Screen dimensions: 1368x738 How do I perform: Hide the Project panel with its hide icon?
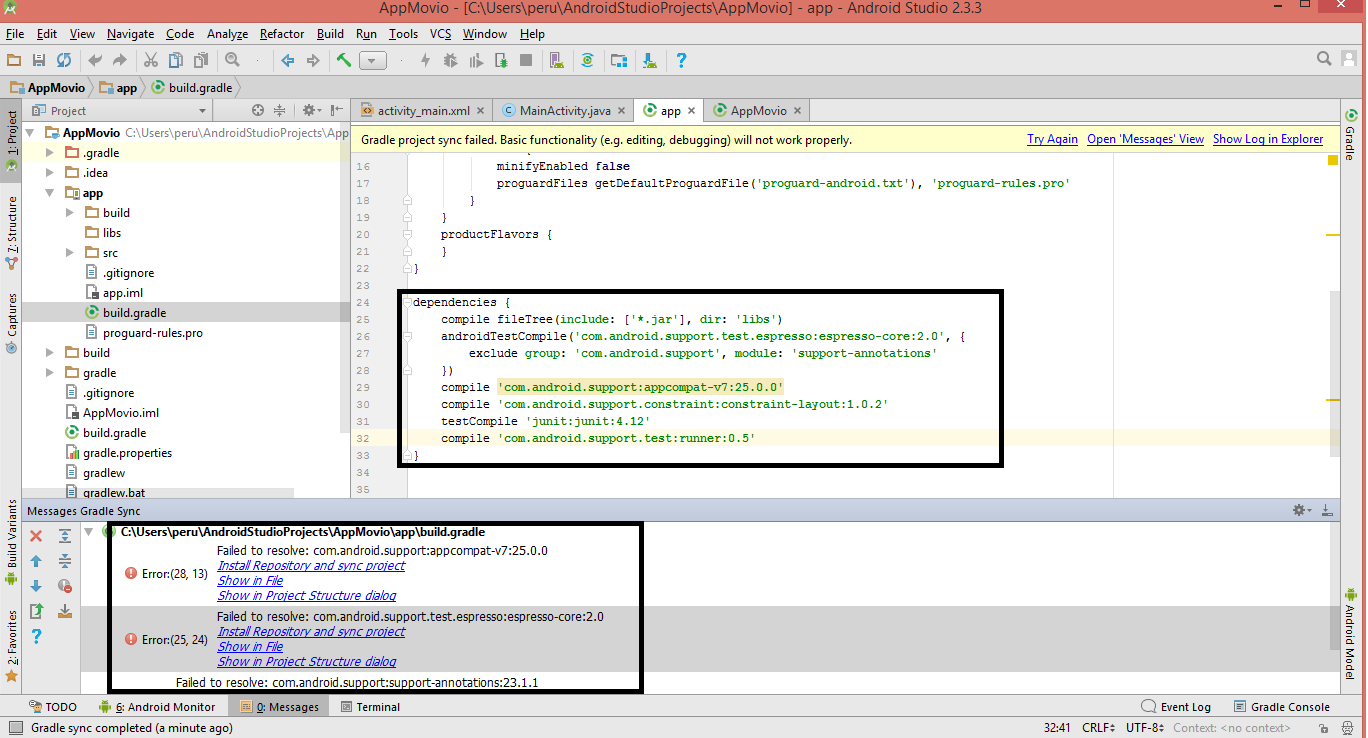tap(335, 110)
